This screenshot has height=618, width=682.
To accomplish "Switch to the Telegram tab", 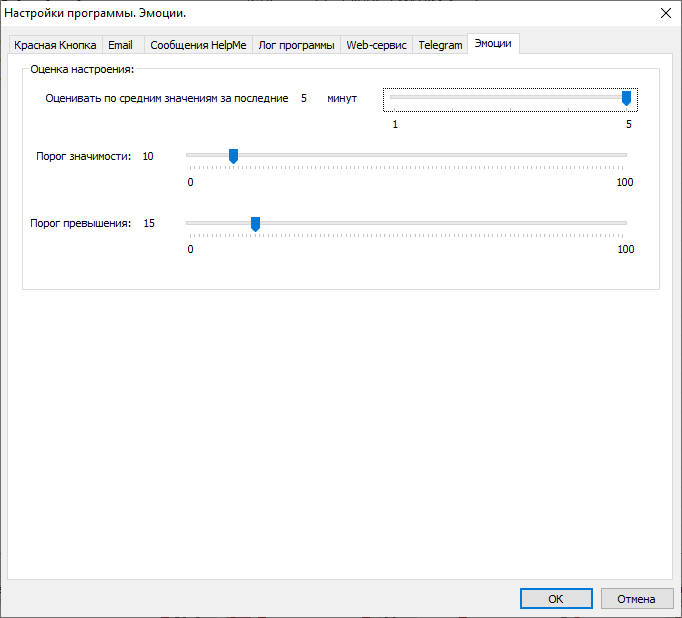I will [440, 45].
